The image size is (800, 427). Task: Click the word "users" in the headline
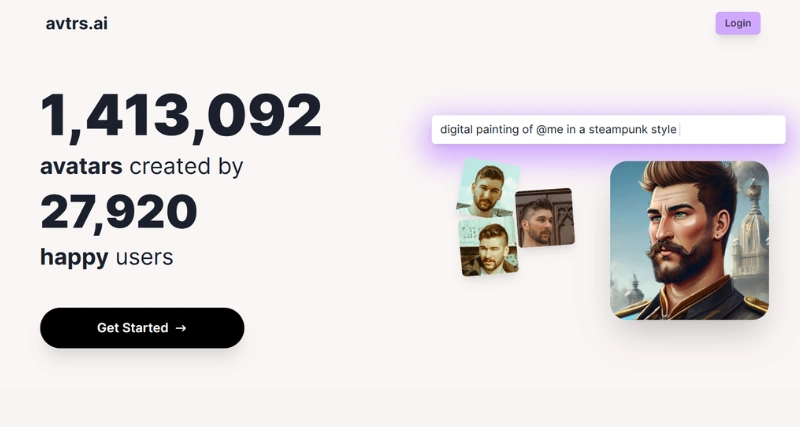(x=145, y=257)
